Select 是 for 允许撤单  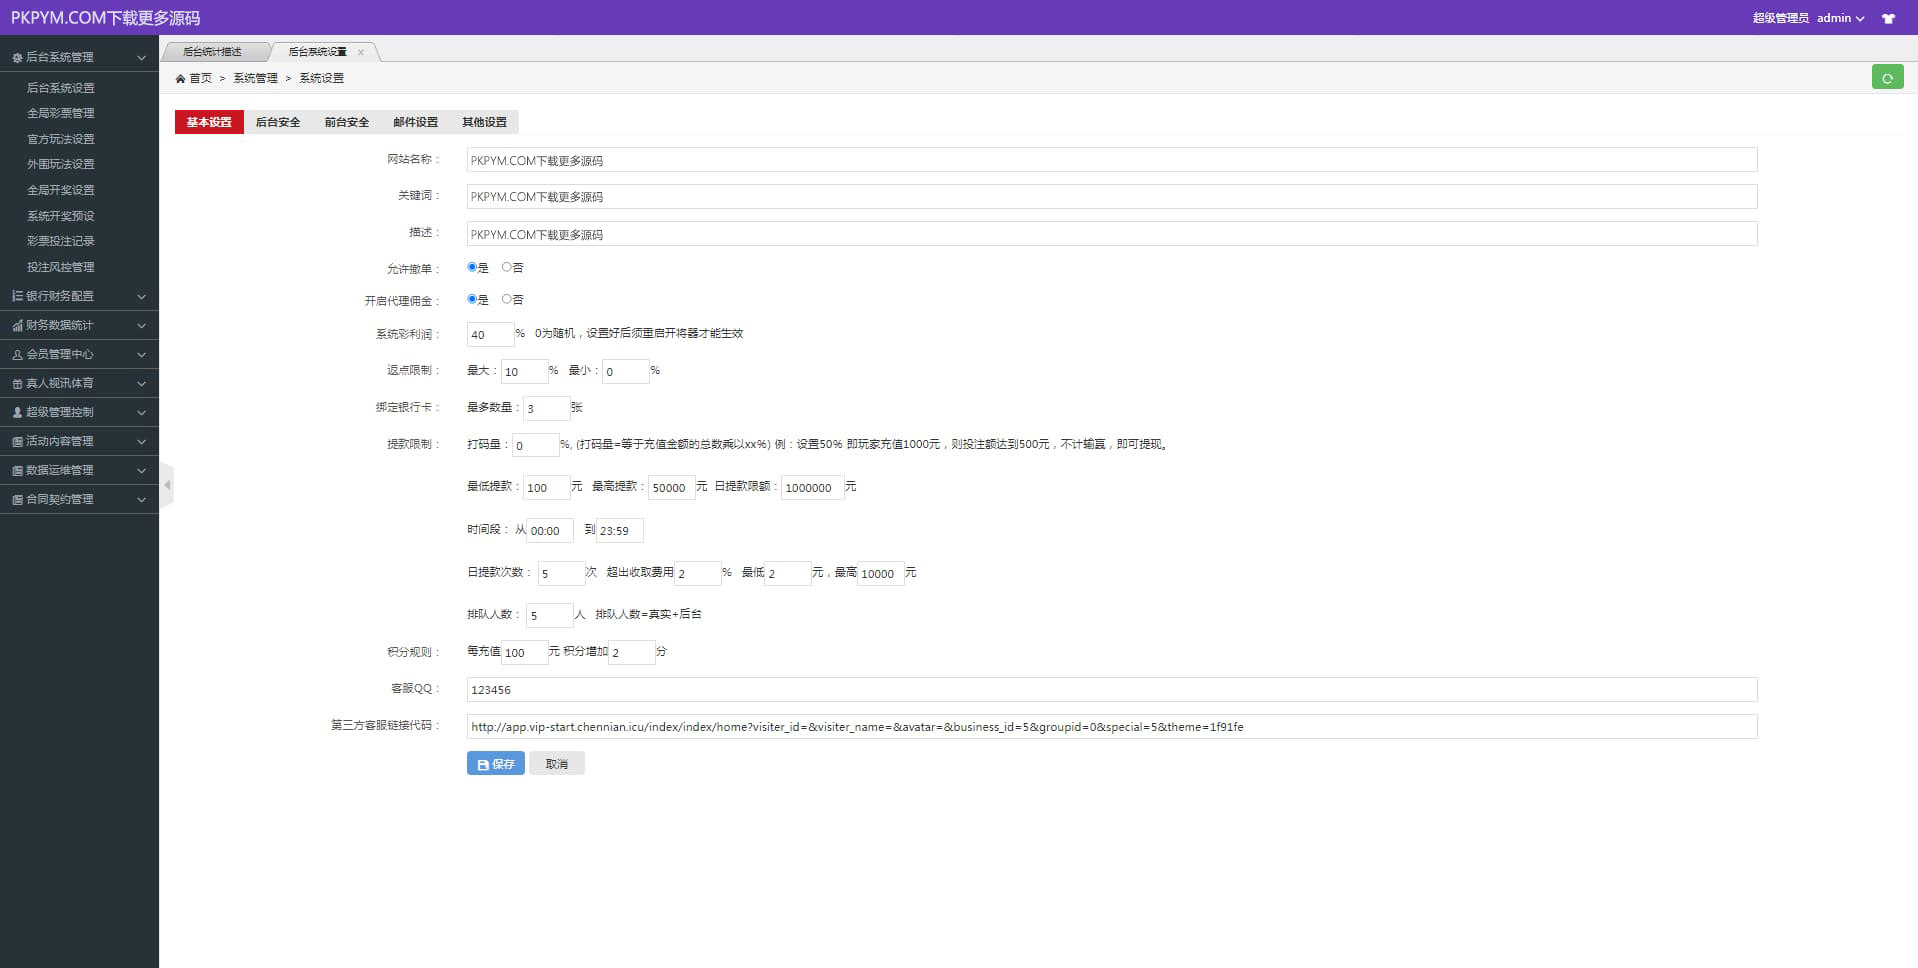[x=472, y=267]
